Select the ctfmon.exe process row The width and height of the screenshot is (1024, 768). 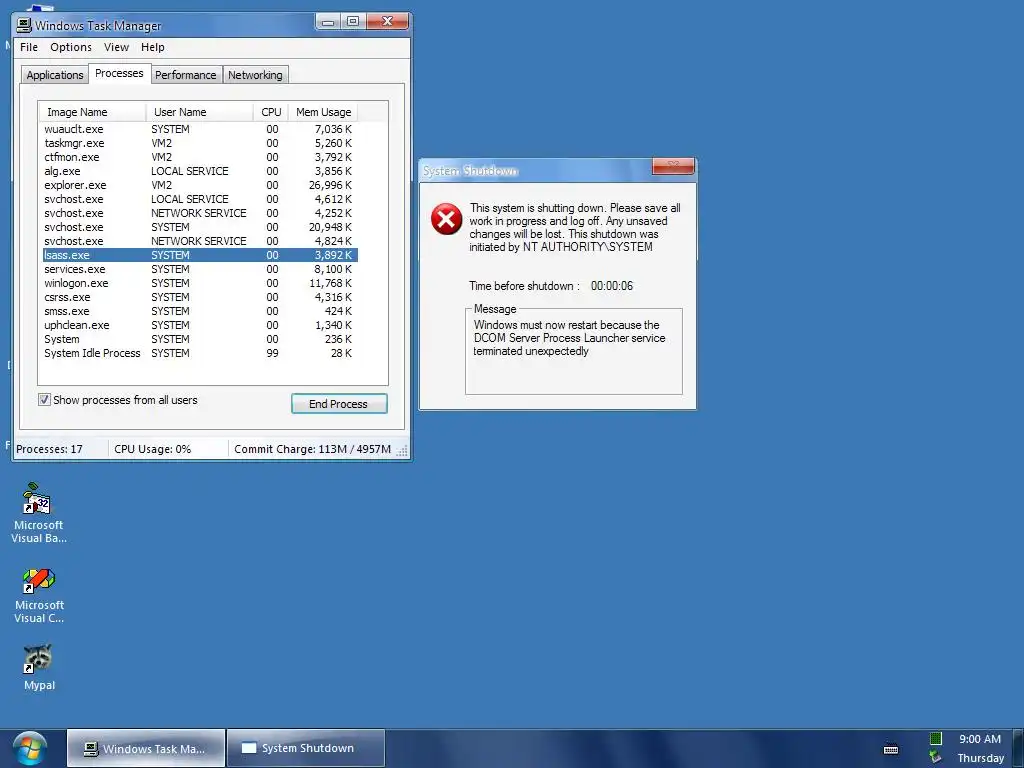[x=199, y=157]
